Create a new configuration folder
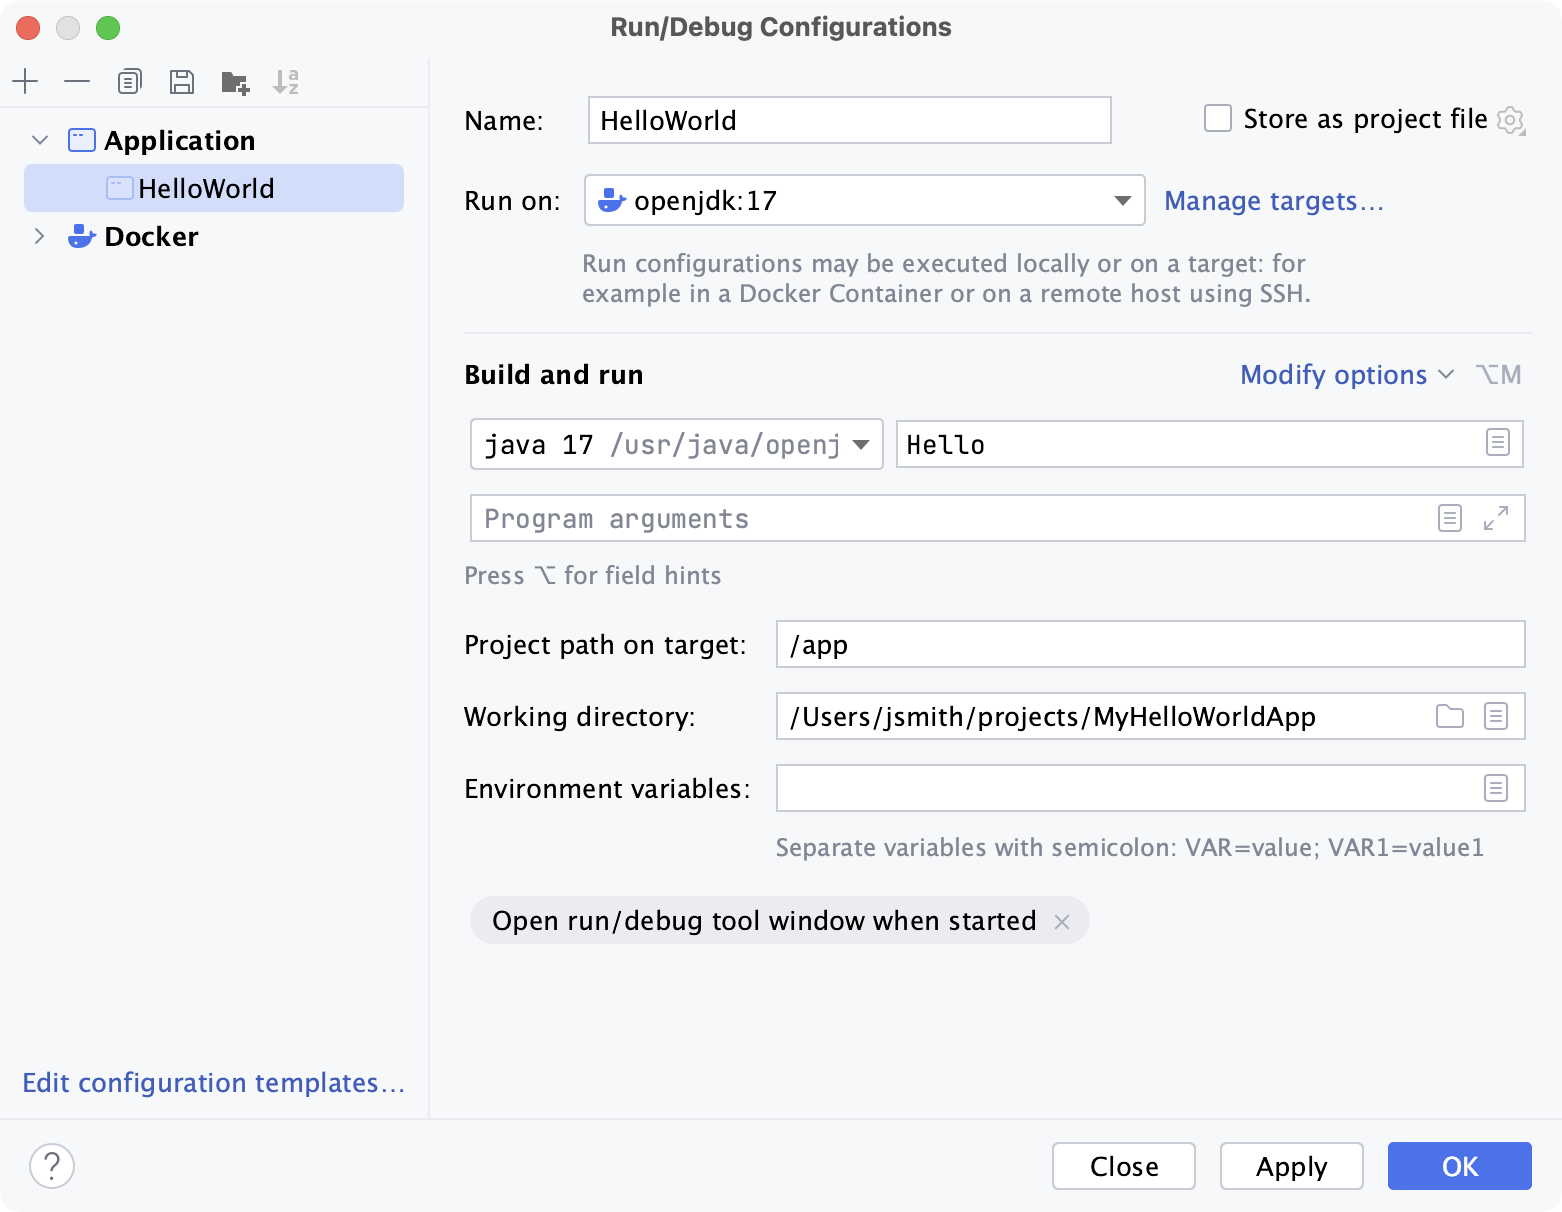The height and width of the screenshot is (1212, 1562). pyautogui.click(x=234, y=81)
